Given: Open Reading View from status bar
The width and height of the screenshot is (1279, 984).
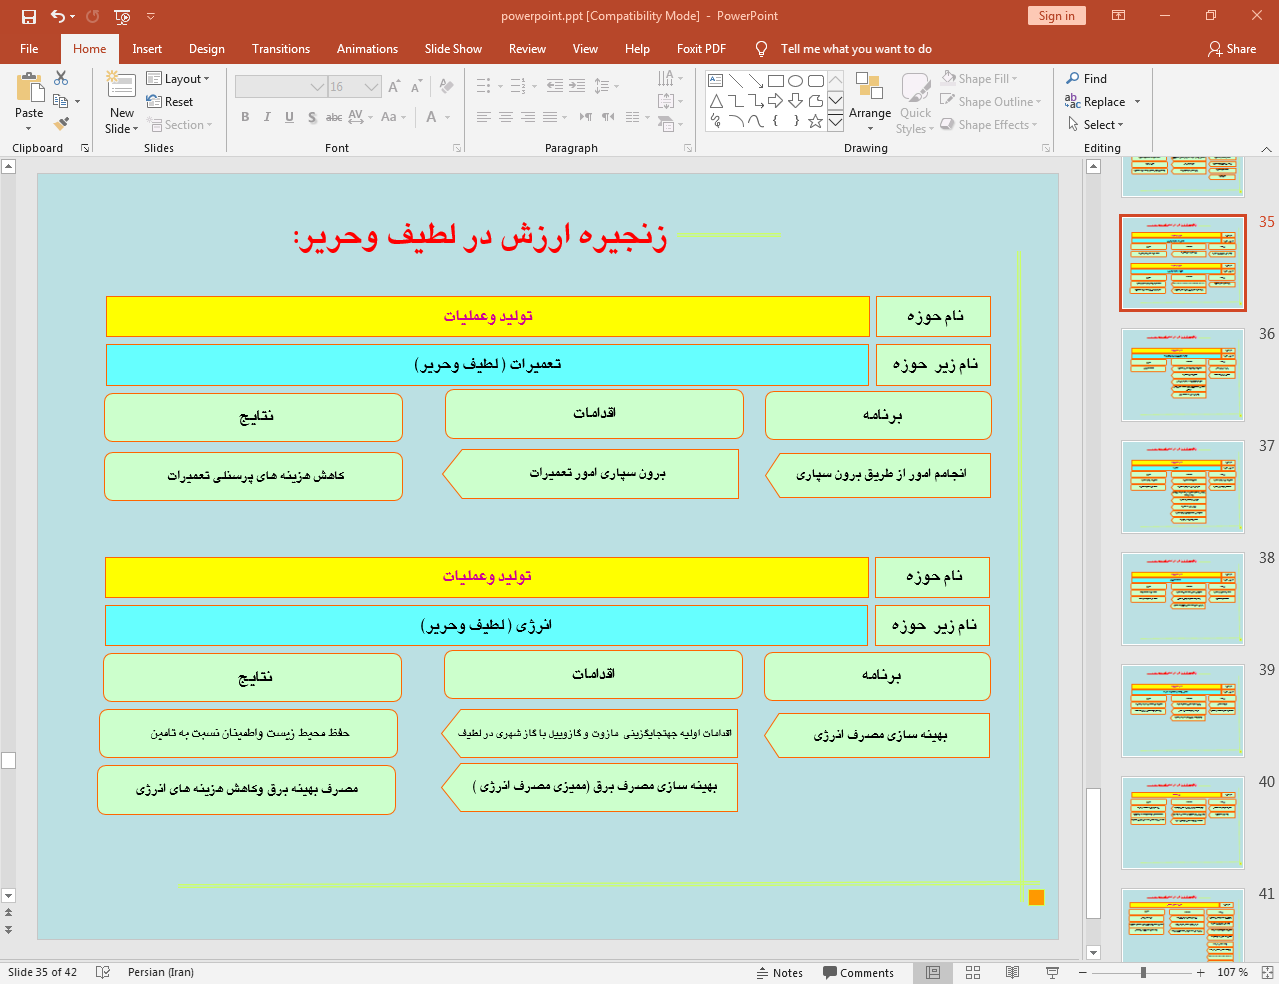Looking at the screenshot, I should (1012, 972).
